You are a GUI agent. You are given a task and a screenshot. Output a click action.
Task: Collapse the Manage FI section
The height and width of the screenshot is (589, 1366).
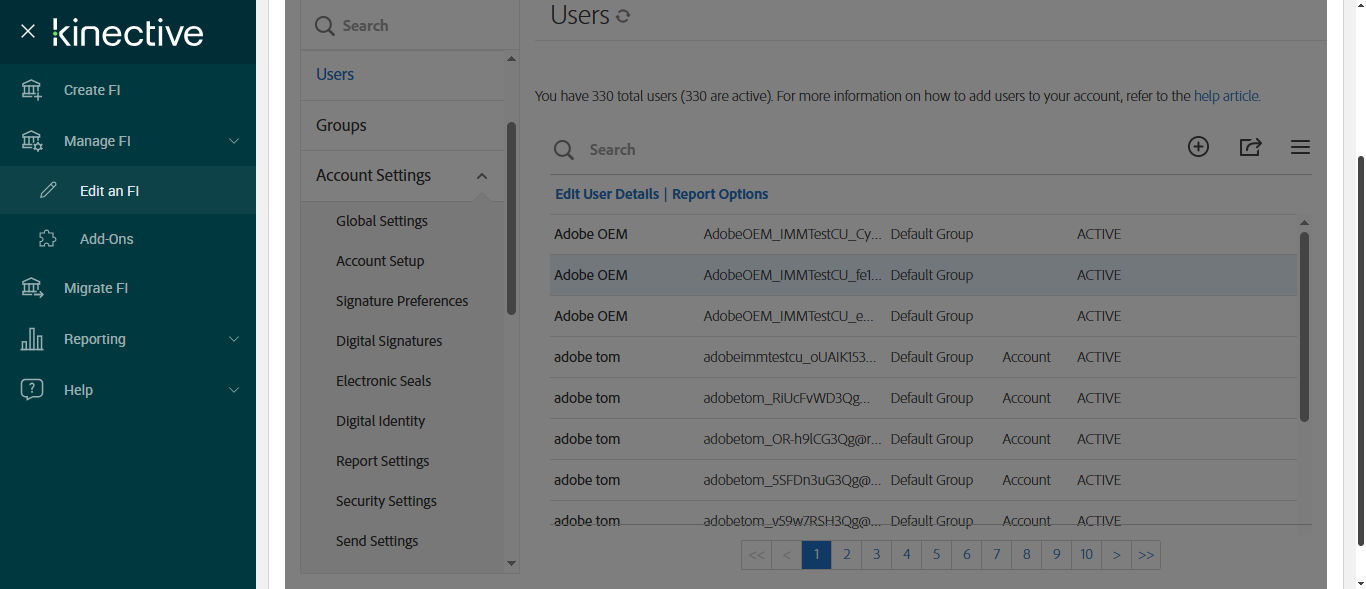pyautogui.click(x=234, y=141)
